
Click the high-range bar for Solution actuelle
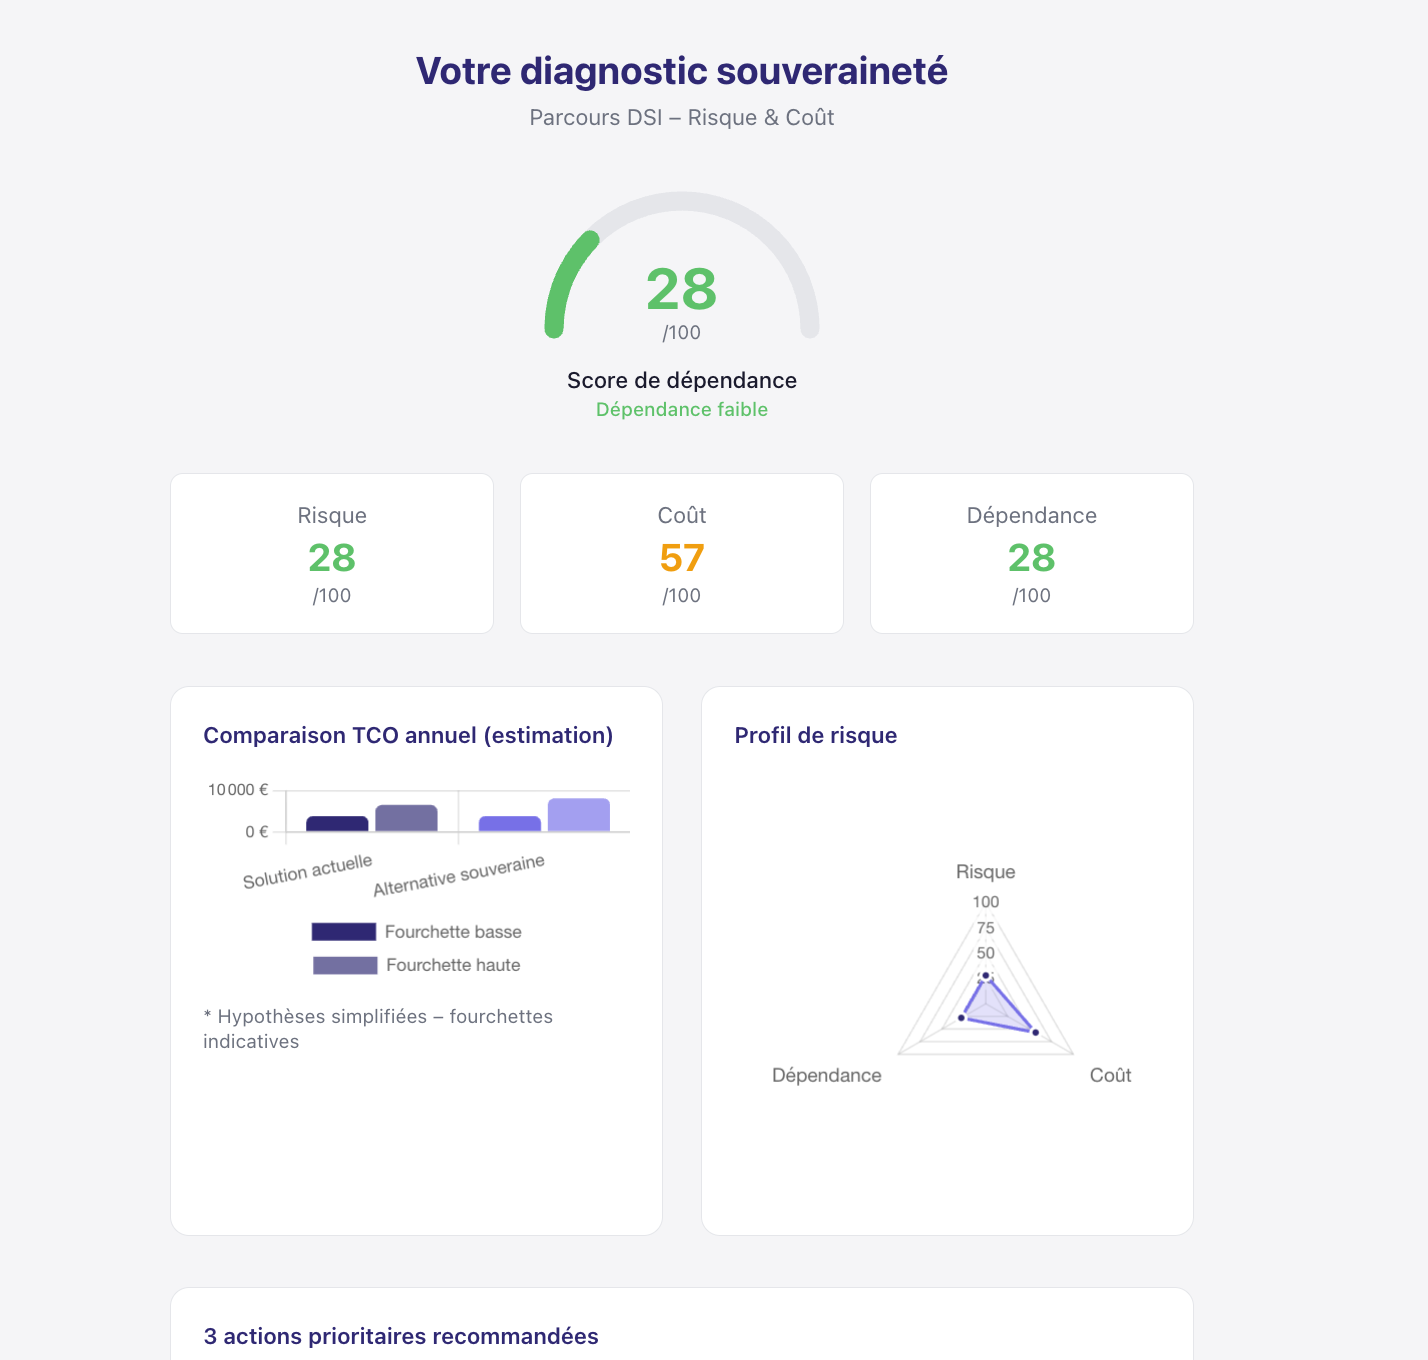406,819
